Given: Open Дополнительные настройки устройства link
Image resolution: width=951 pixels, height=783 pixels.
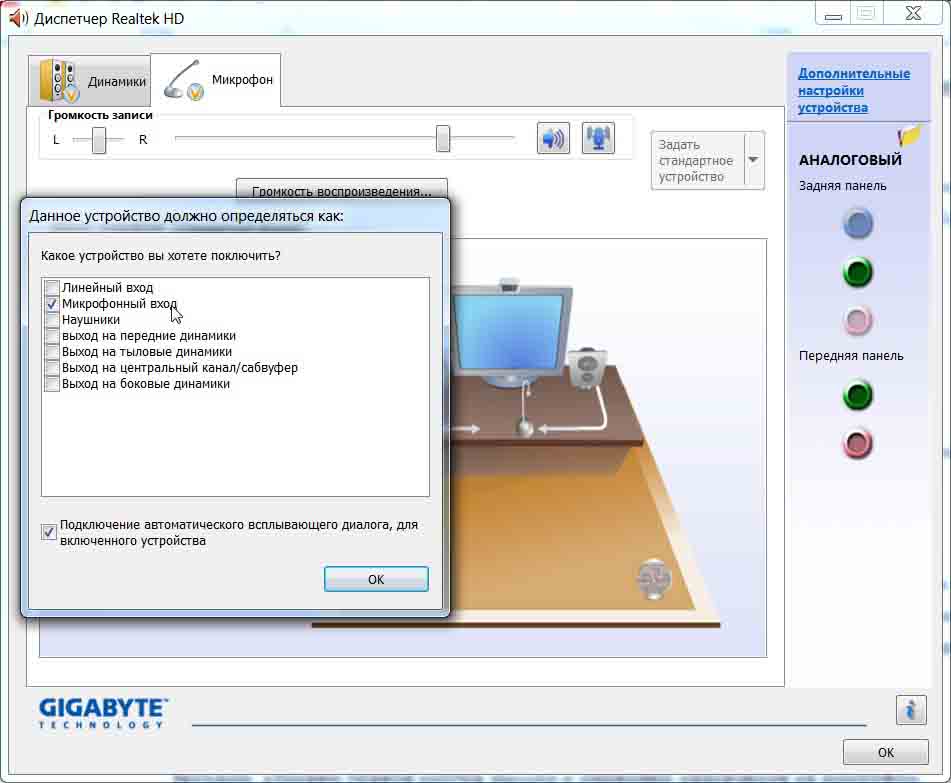Looking at the screenshot, I should [853, 90].
